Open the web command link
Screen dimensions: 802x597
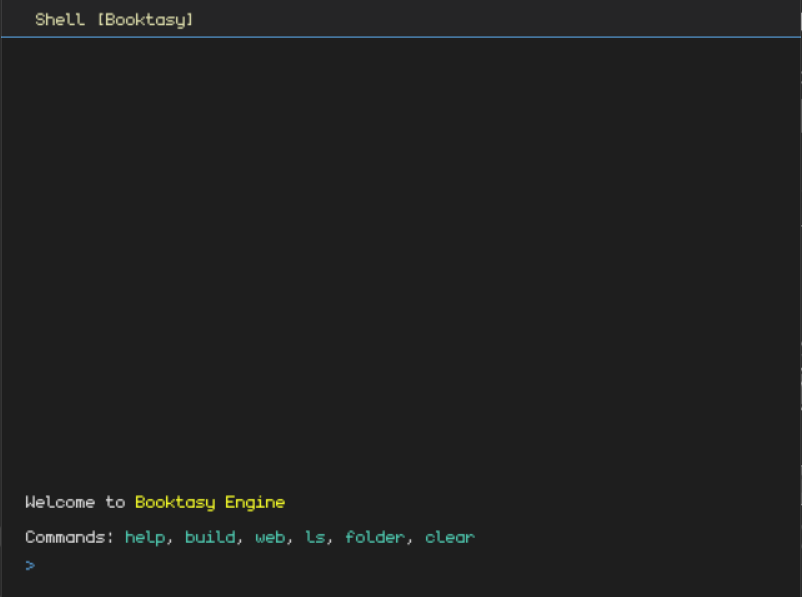point(270,537)
